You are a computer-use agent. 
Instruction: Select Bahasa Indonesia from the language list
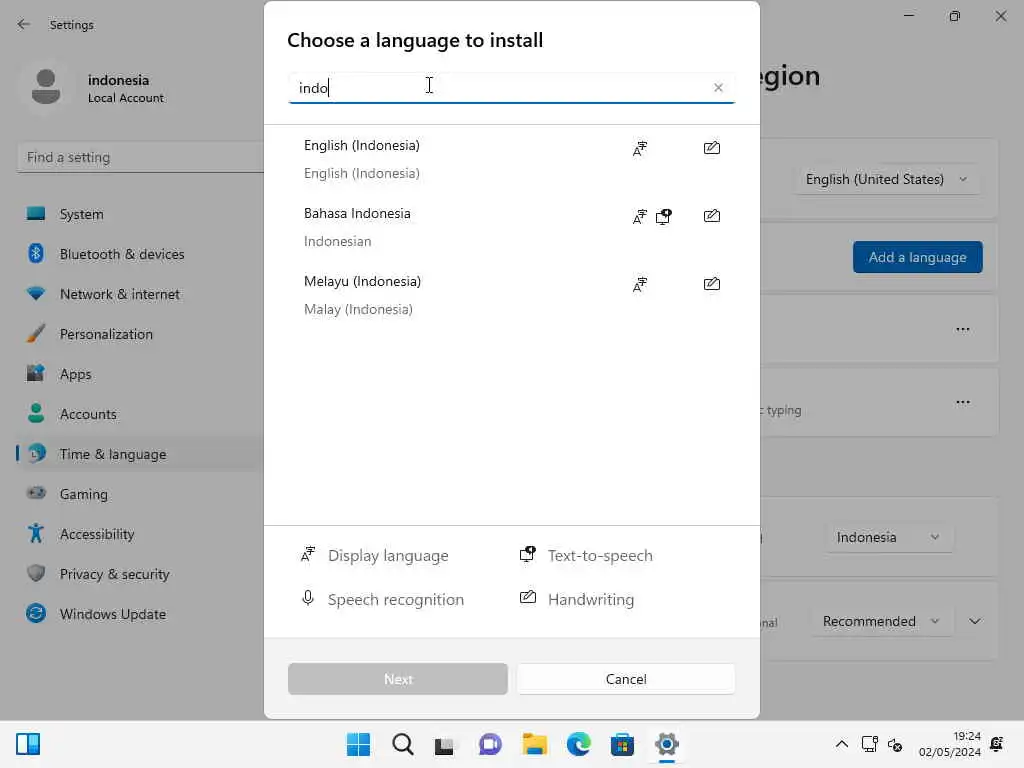512,227
